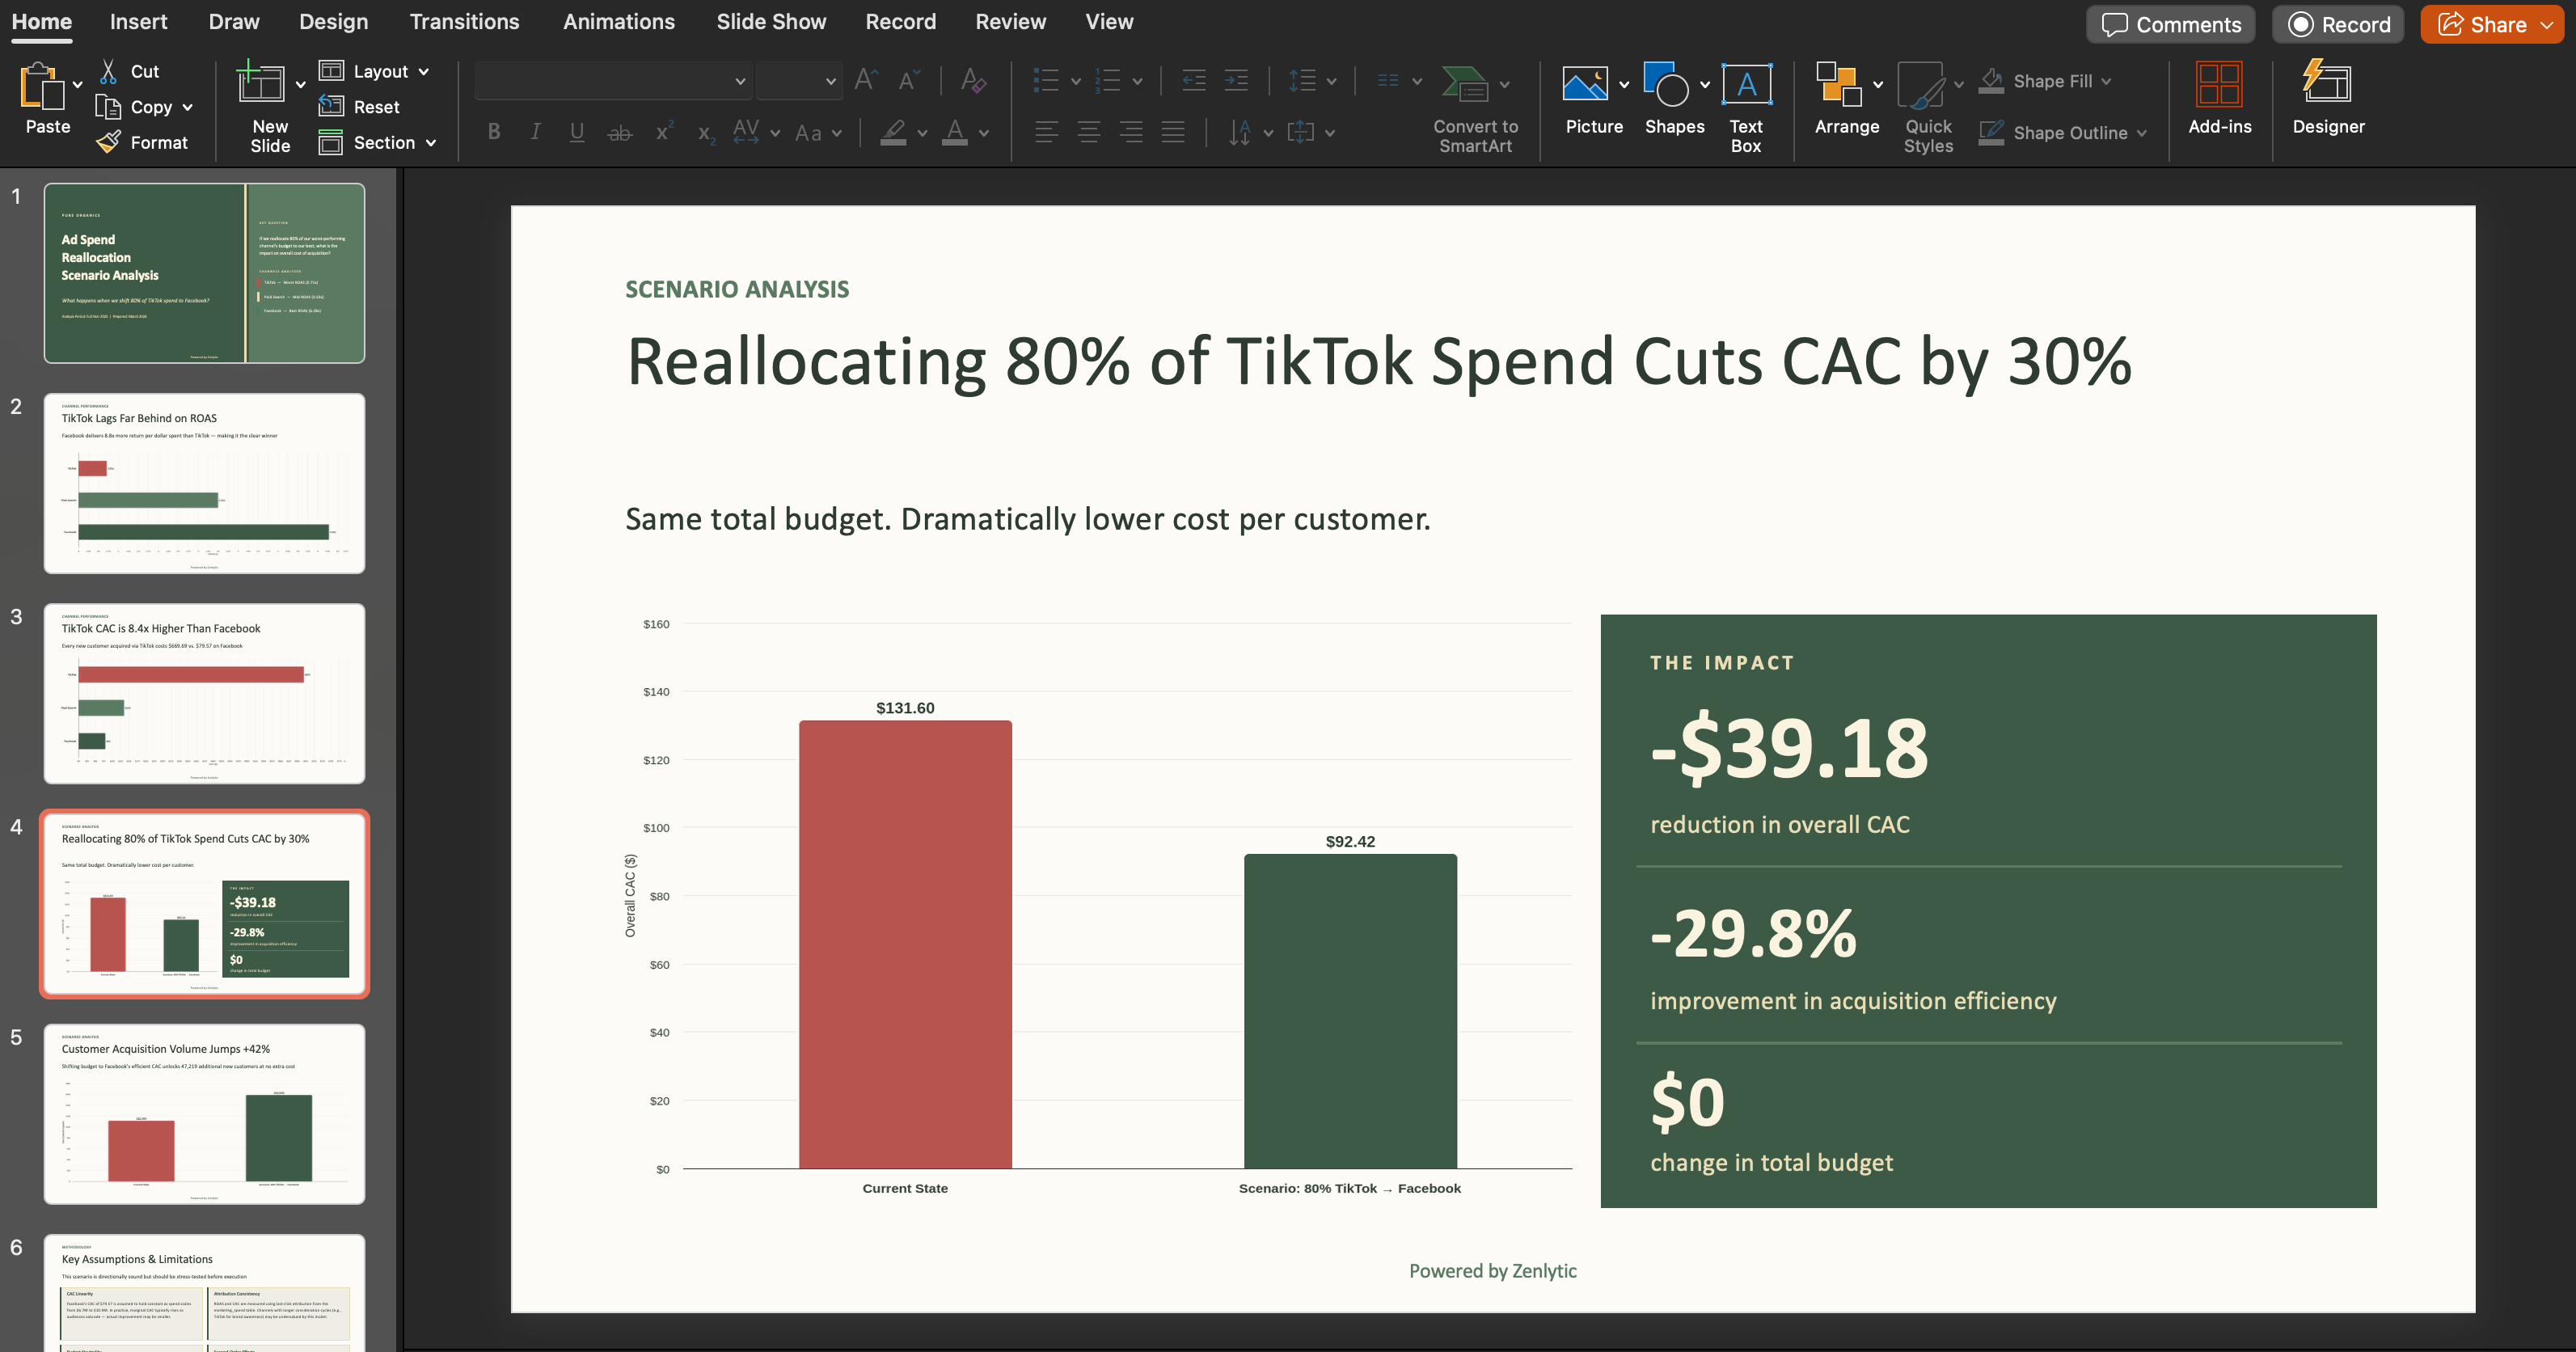Viewport: 2576px width, 1352px height.
Task: Switch to the Slide Show tab
Action: [x=771, y=22]
